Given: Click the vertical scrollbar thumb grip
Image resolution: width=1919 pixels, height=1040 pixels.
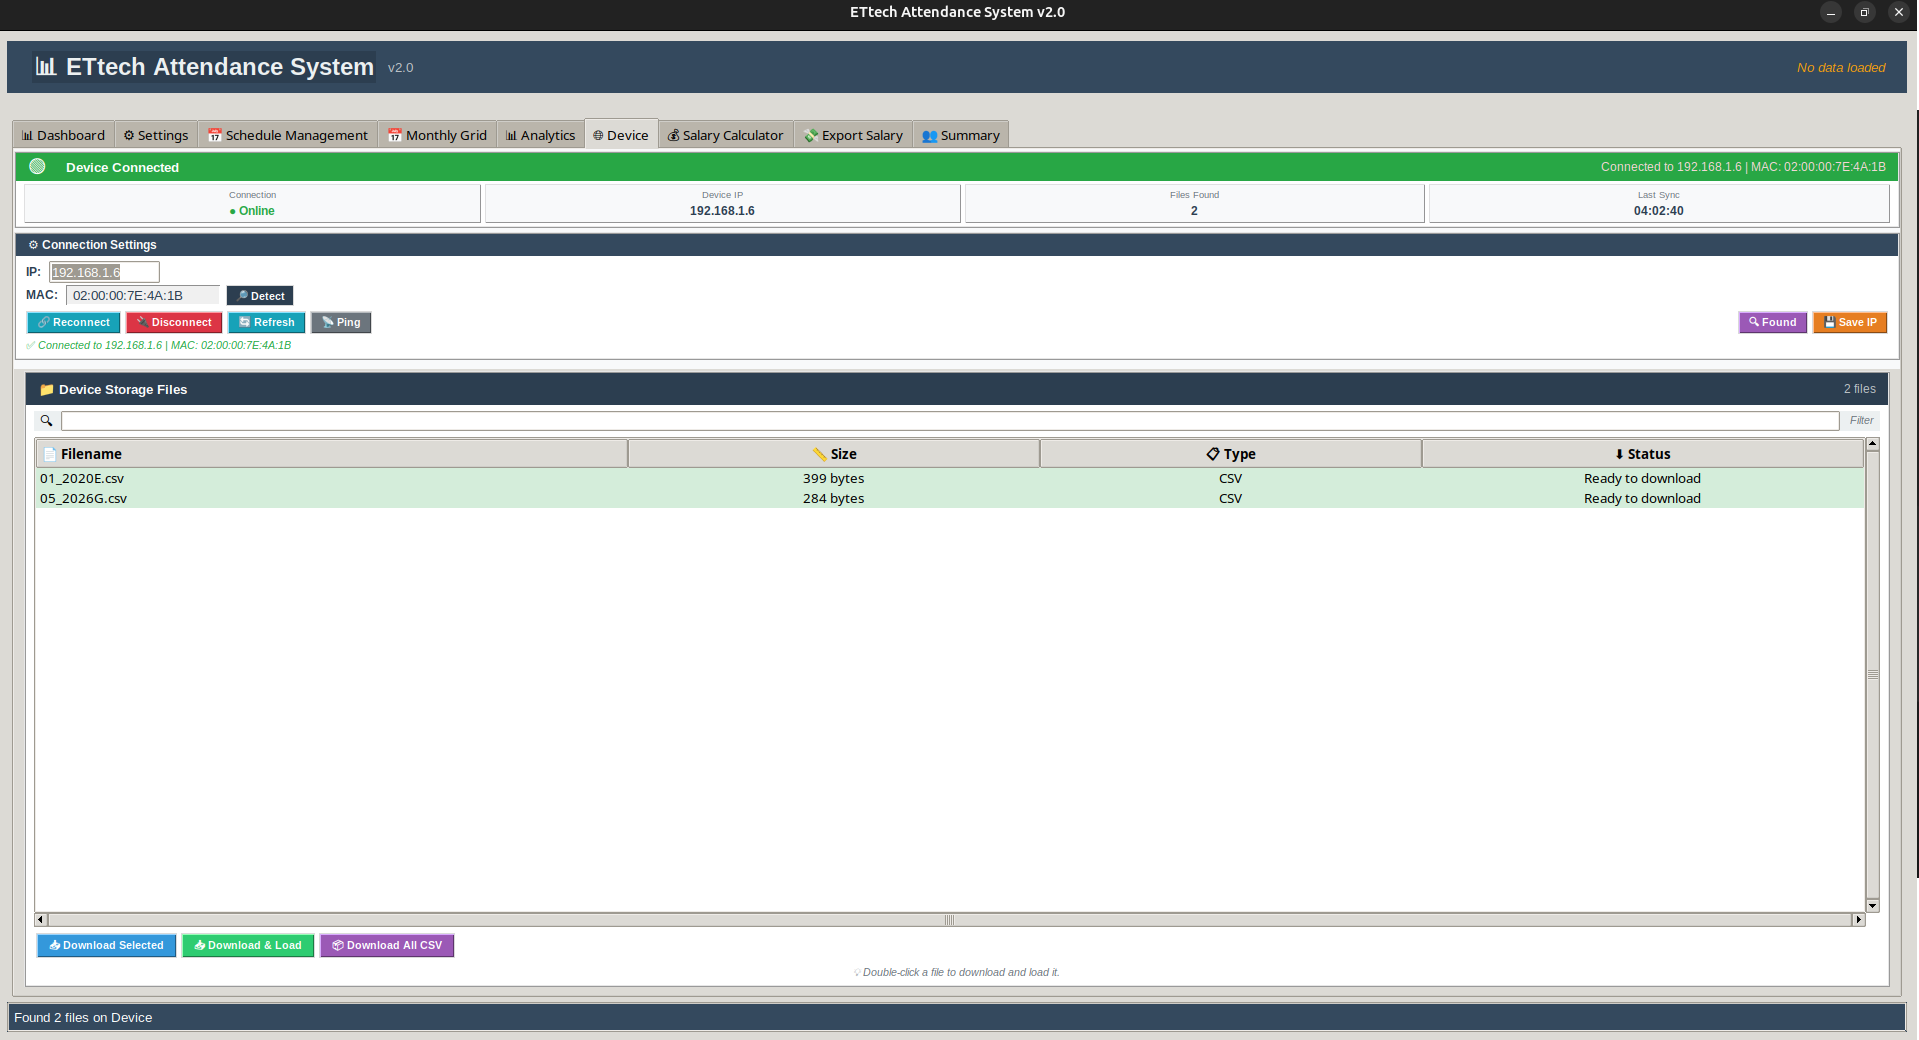Looking at the screenshot, I should (x=1872, y=675).
